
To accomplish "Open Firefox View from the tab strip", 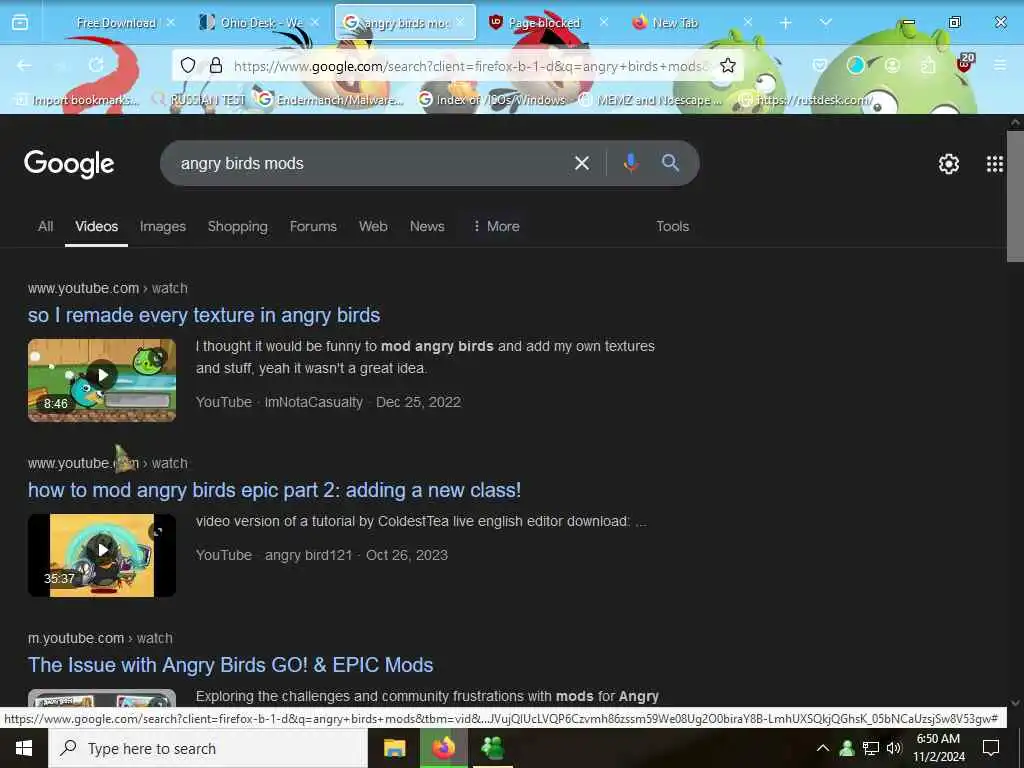I will point(20,23).
